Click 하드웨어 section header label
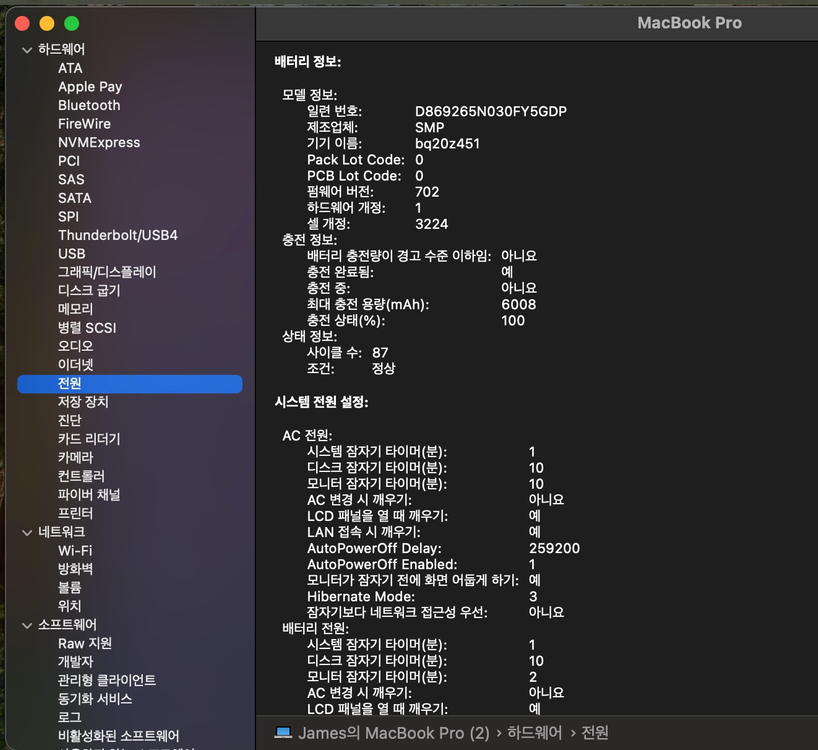The width and height of the screenshot is (818, 750). pyautogui.click(x=62, y=50)
